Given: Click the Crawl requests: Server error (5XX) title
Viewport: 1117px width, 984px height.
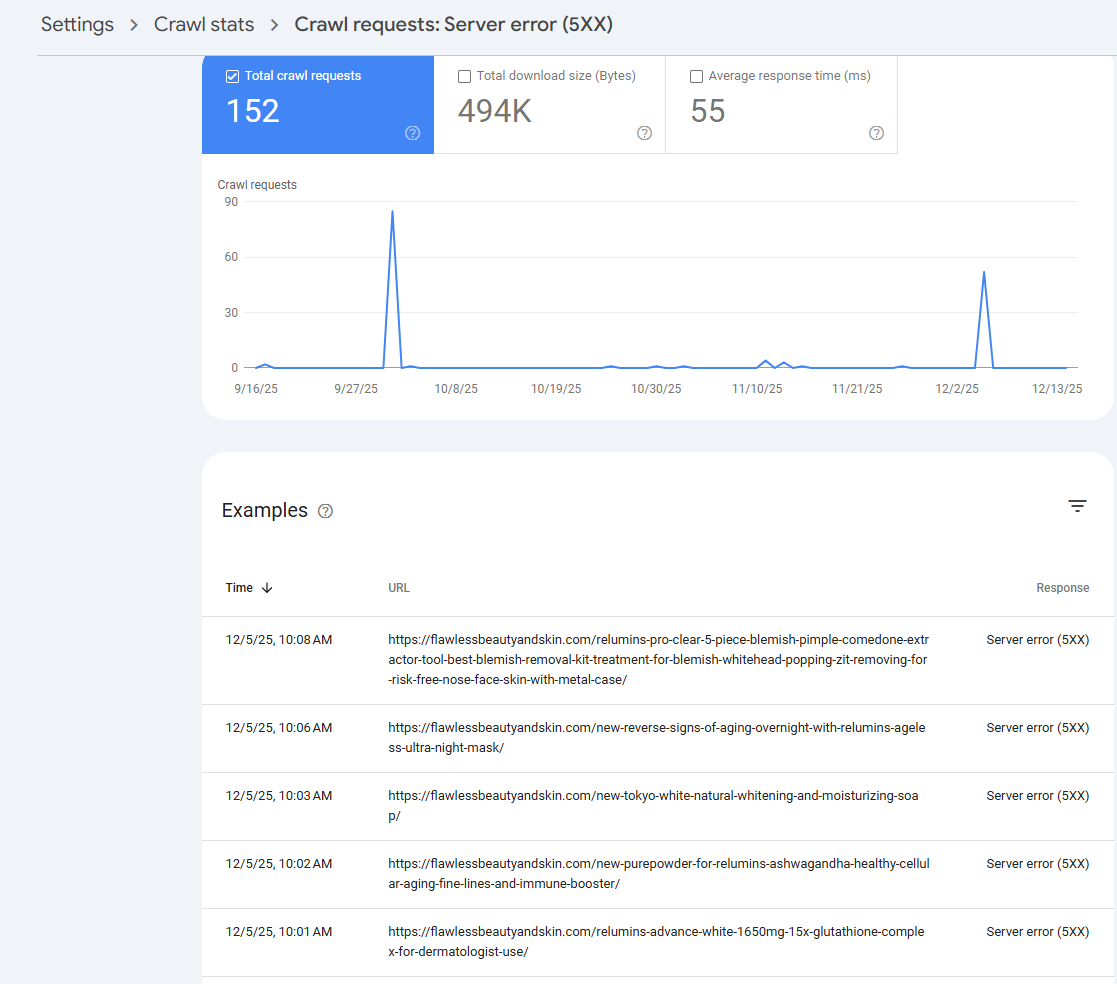Looking at the screenshot, I should coord(454,24).
